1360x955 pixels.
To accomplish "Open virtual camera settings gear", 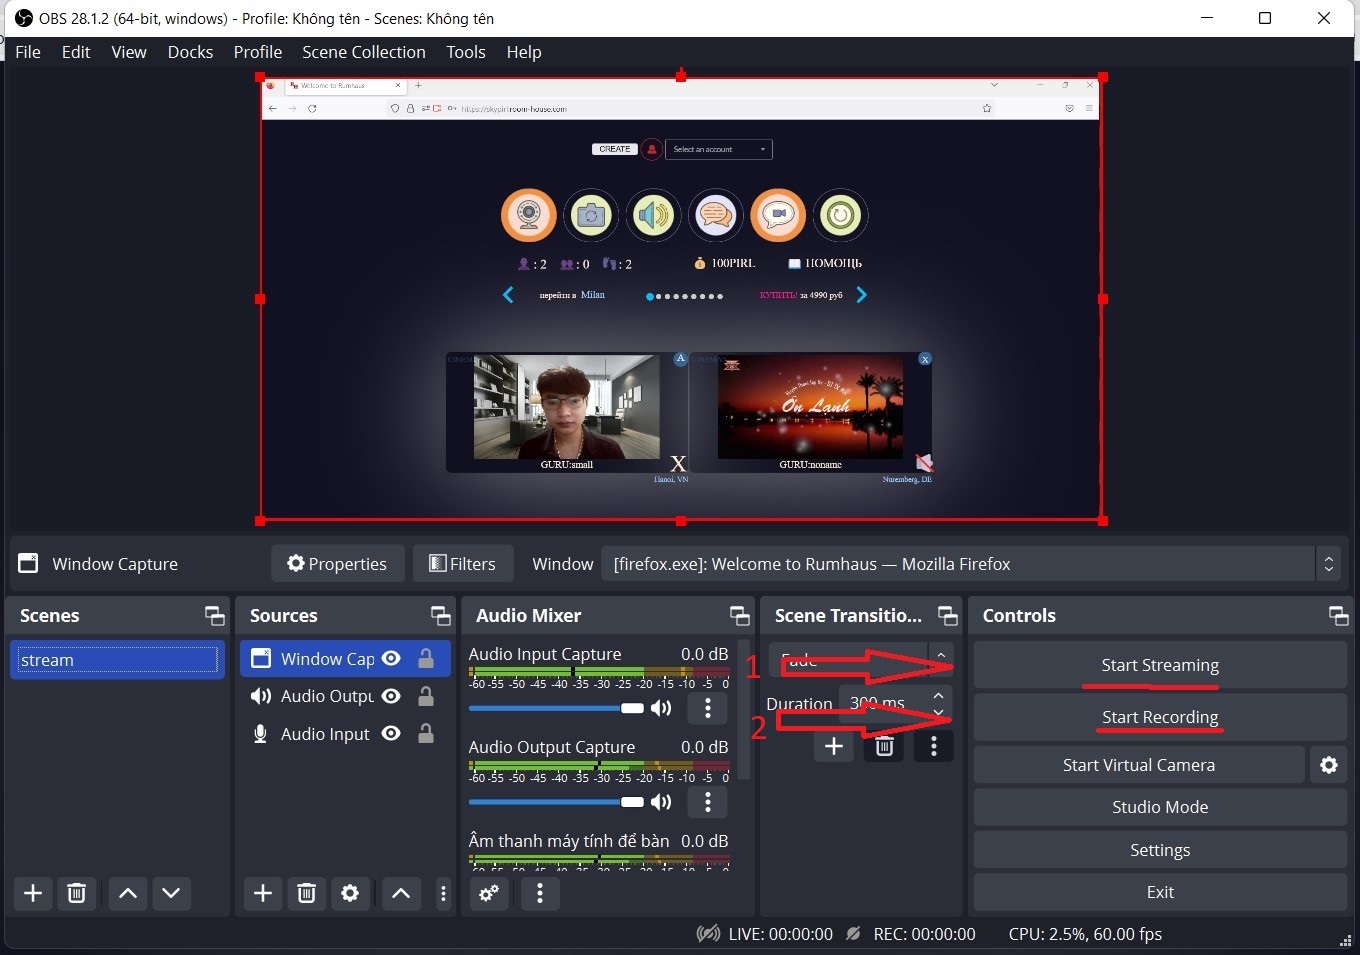I will [x=1328, y=765].
